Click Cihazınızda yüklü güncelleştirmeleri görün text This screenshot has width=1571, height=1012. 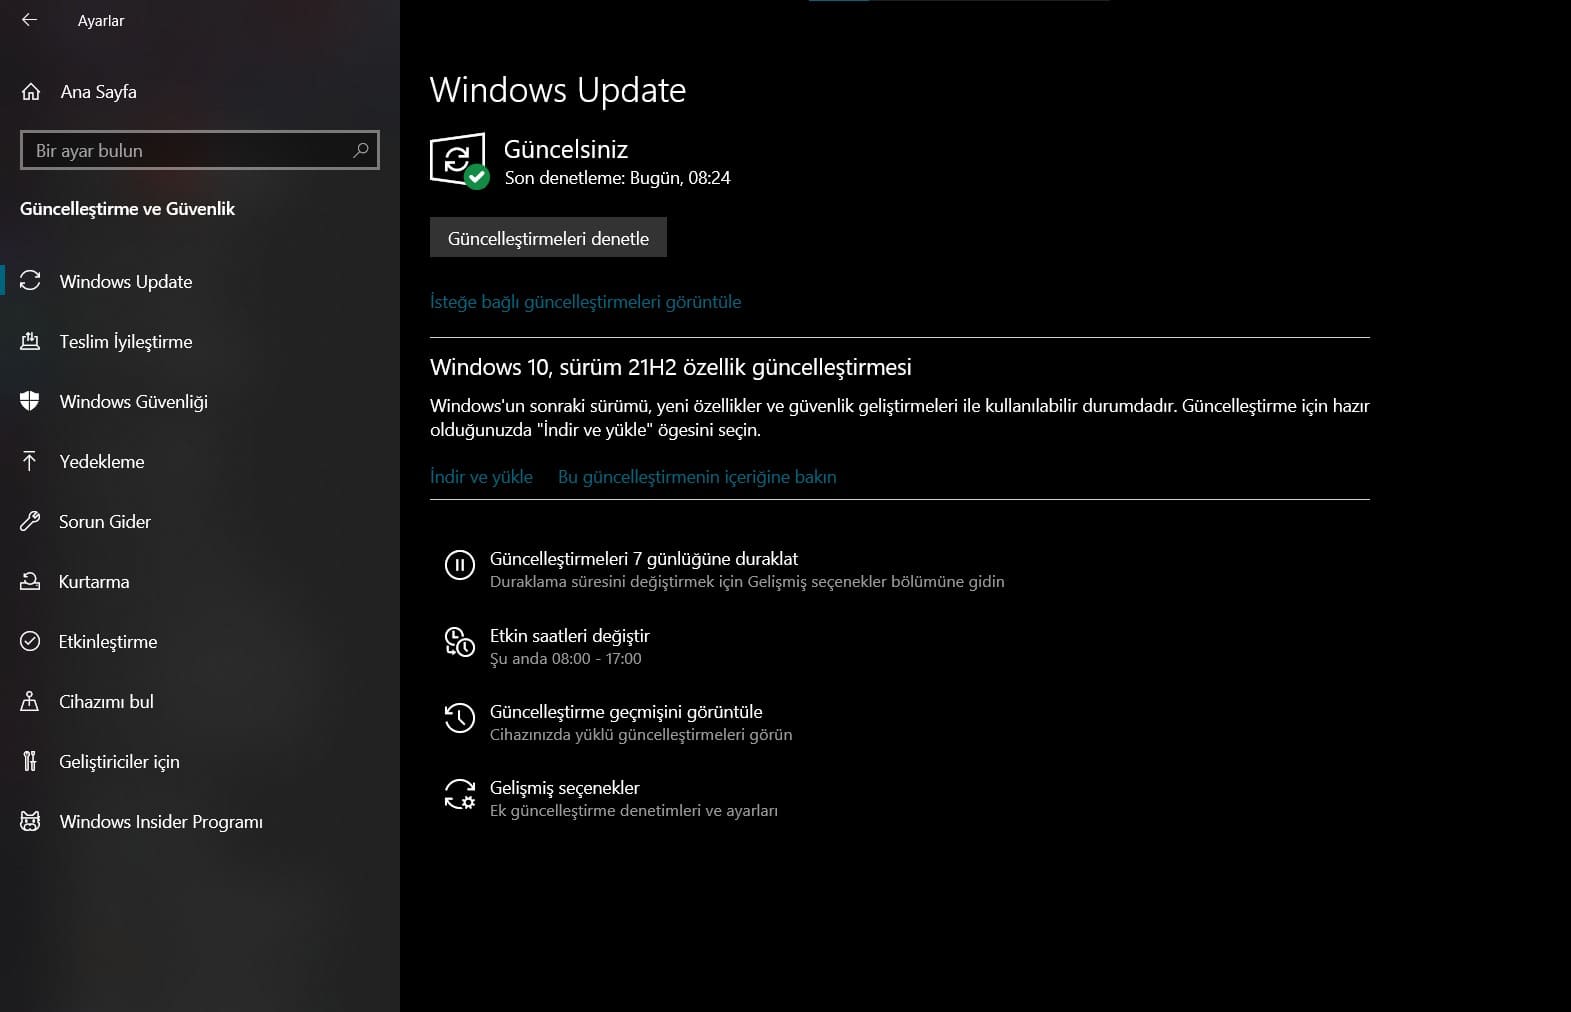pyautogui.click(x=641, y=735)
